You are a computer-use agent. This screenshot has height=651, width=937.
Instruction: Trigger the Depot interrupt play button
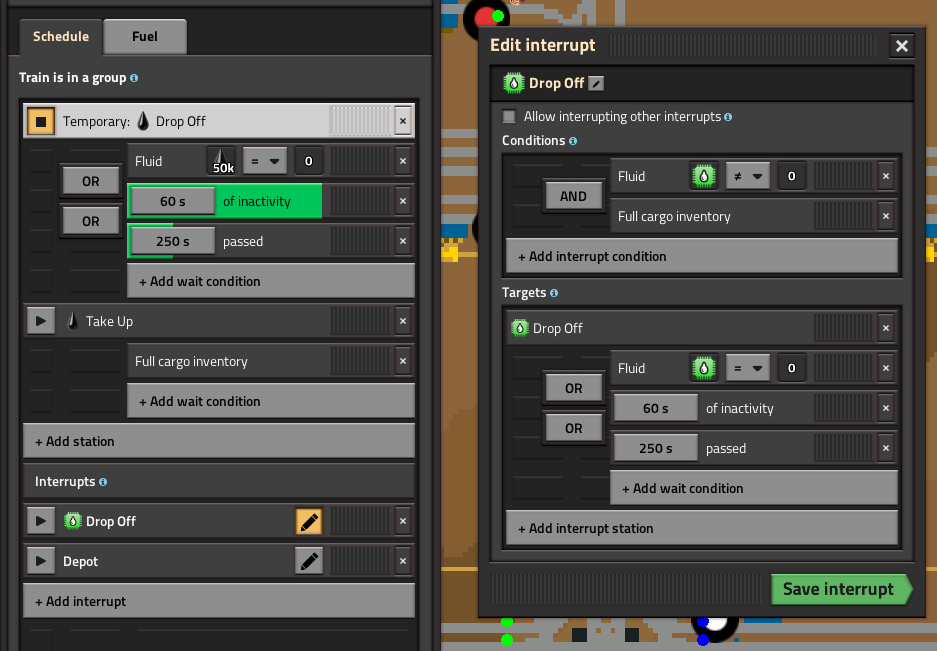[41, 561]
